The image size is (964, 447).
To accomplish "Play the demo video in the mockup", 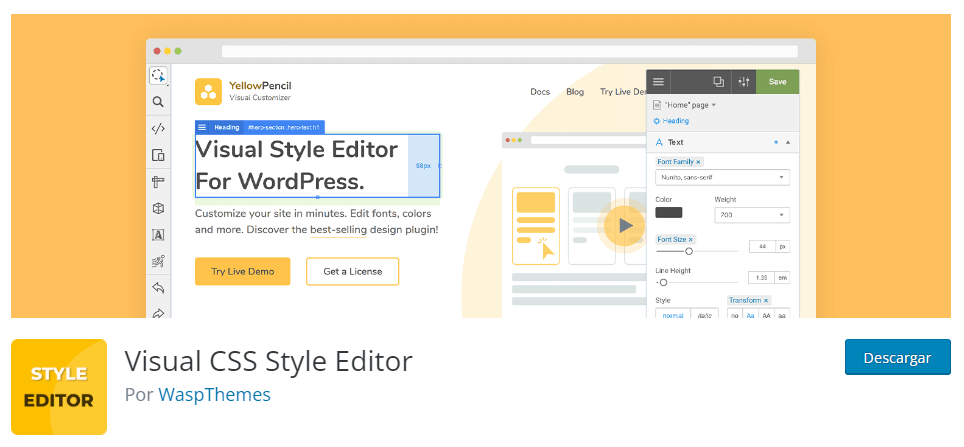I will [625, 226].
